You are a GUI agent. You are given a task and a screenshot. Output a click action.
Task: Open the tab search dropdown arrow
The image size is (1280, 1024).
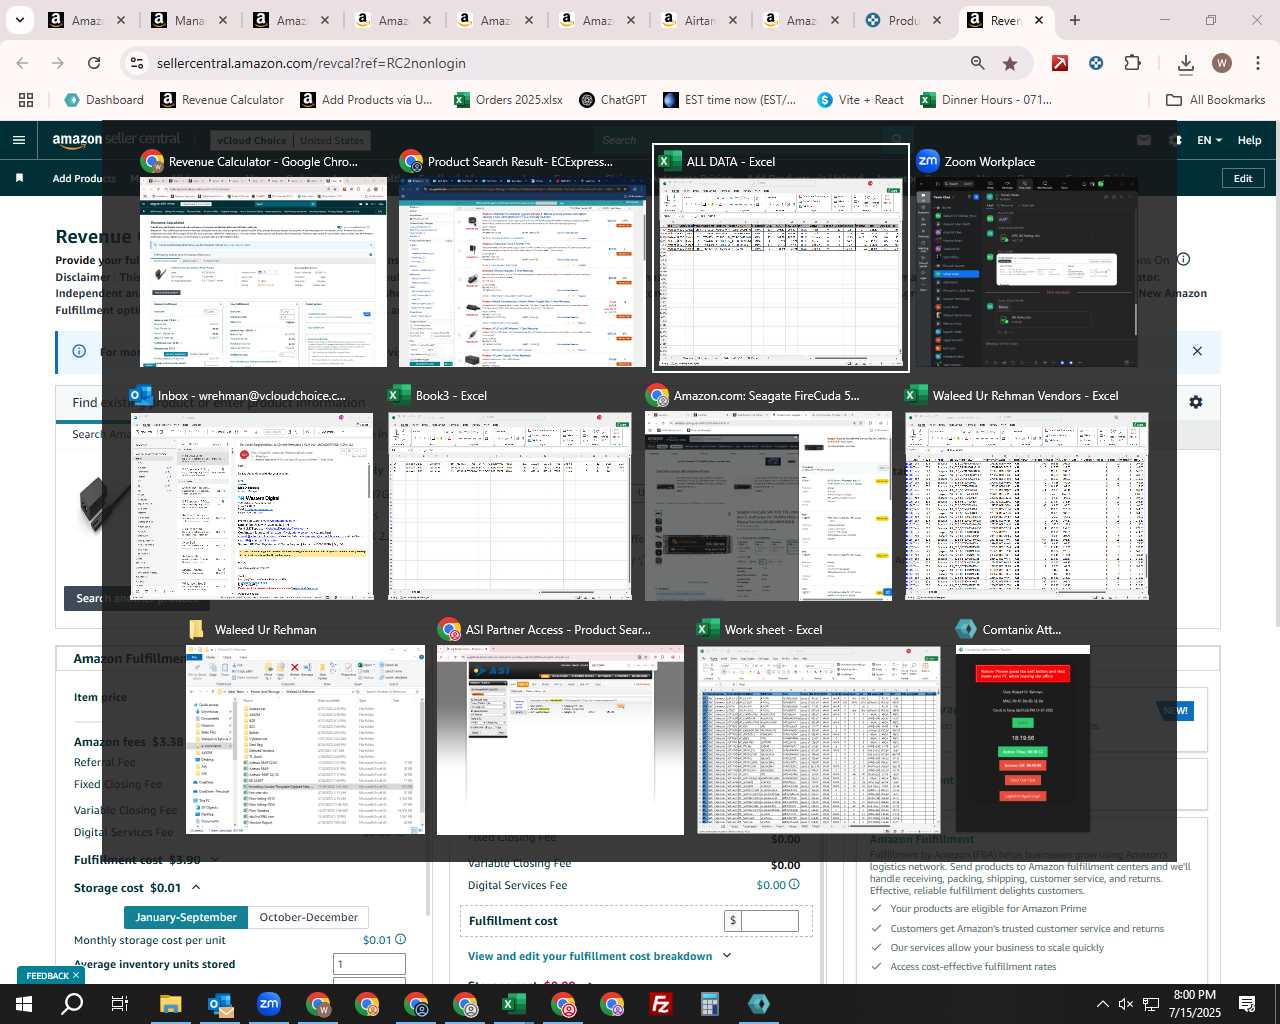click(19, 20)
